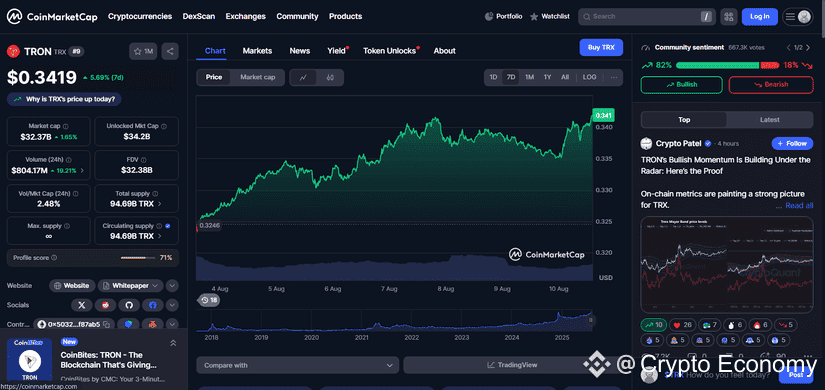Open the hamburger profile menu
The image size is (825, 390).
pos(798,16)
